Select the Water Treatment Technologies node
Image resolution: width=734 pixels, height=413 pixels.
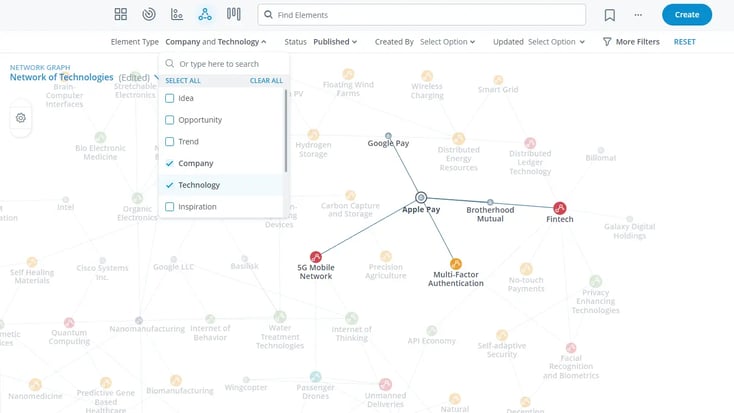coord(280,317)
